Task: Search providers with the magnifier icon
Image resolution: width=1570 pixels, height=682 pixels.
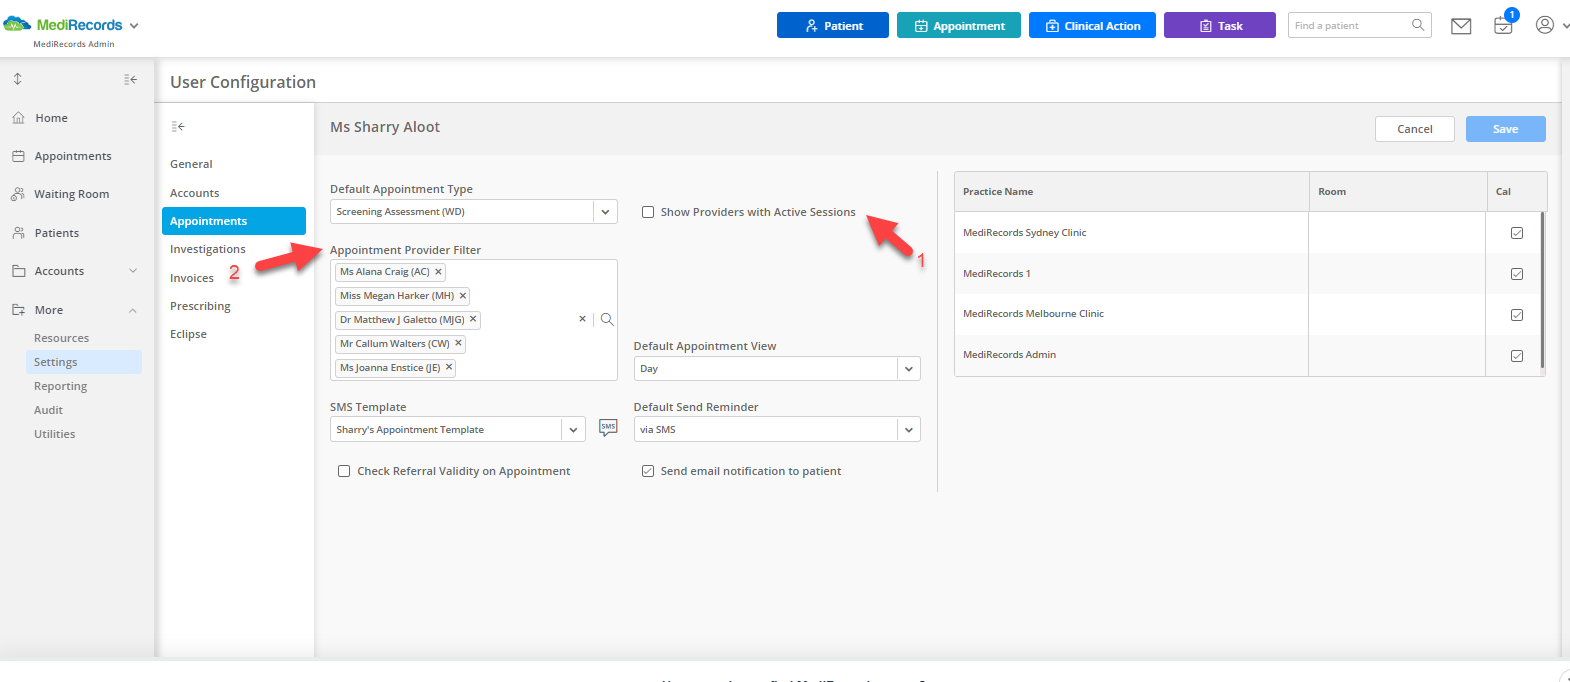Action: click(607, 320)
